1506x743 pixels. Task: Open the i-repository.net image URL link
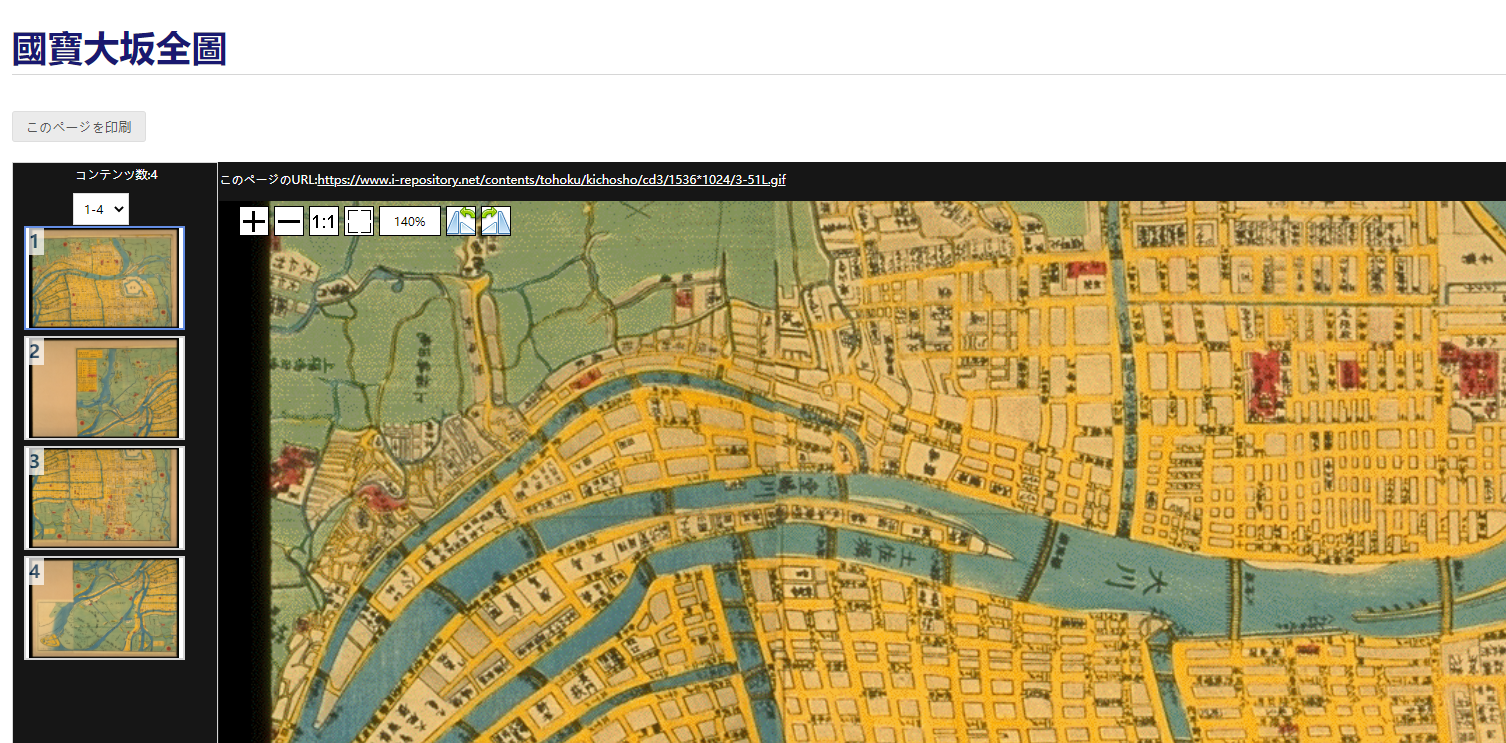551,180
